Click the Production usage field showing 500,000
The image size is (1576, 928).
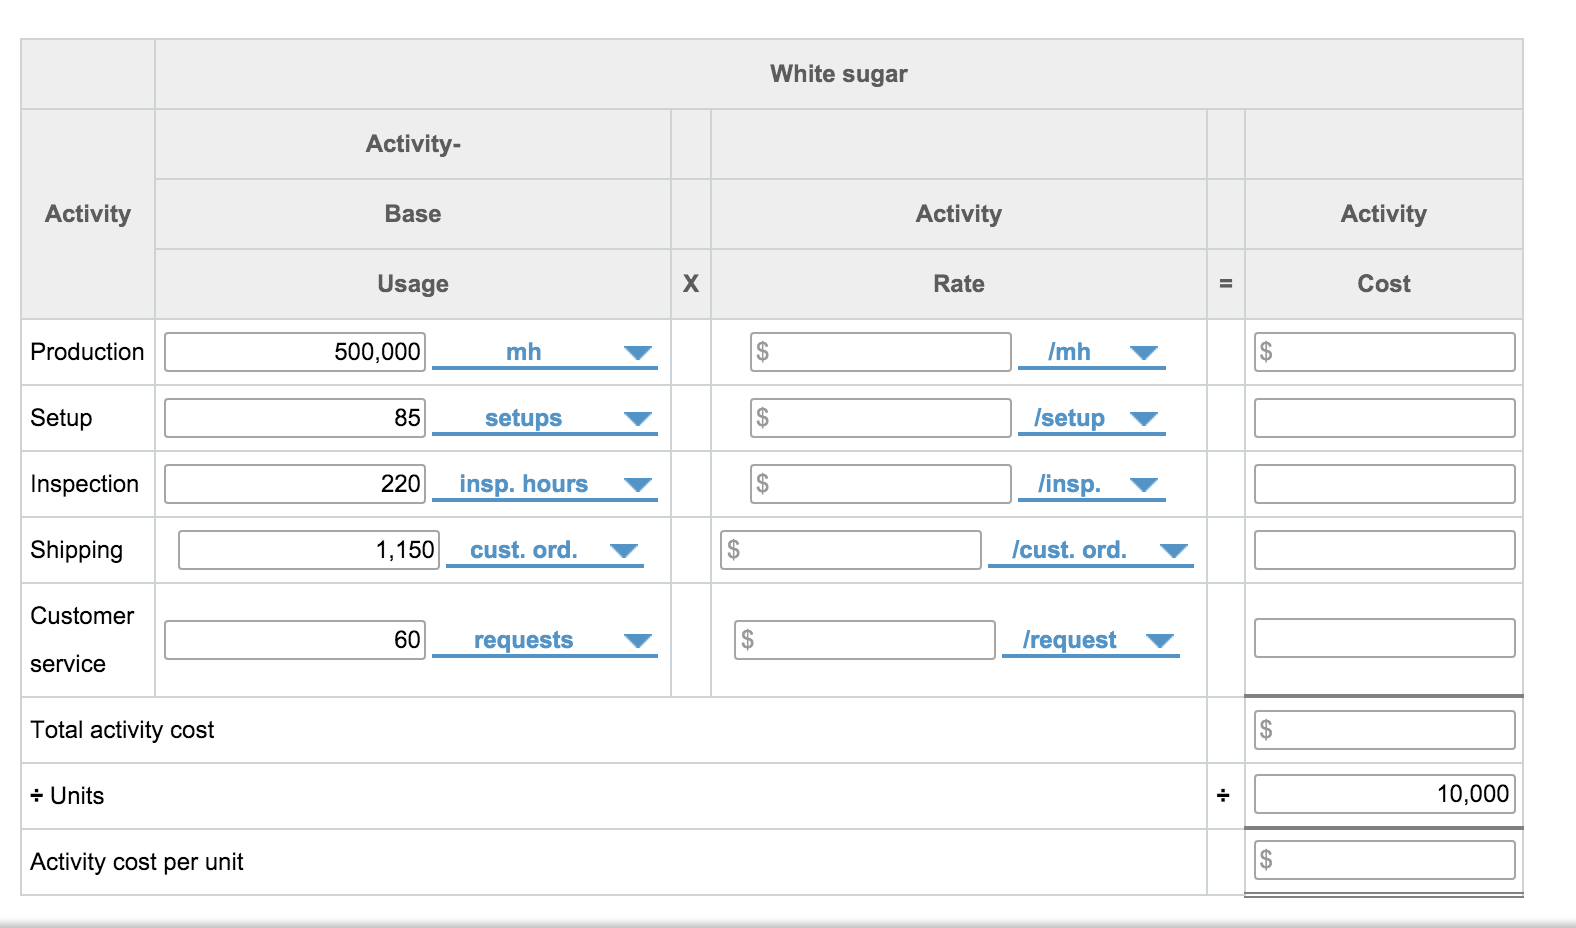click(x=295, y=352)
